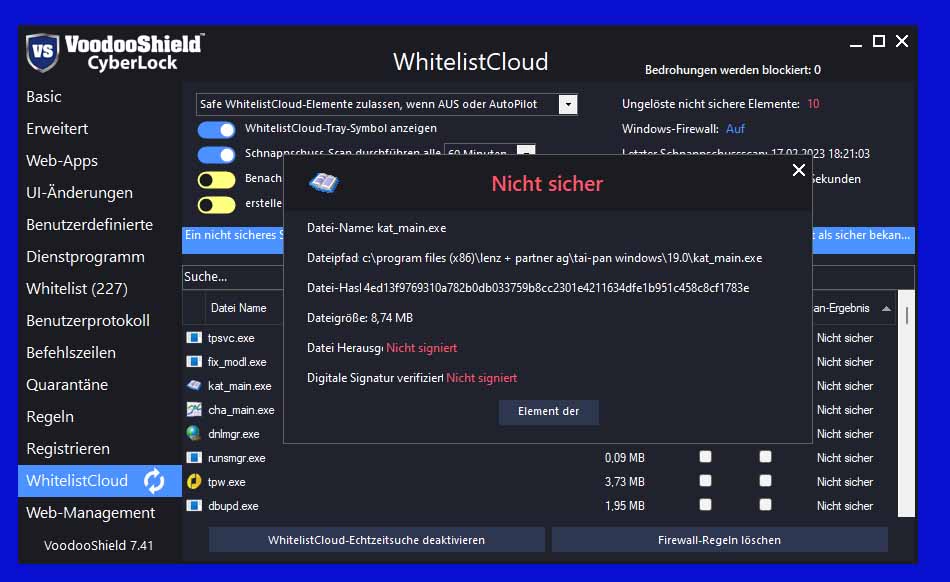This screenshot has height=582, width=950.
Task: Select the cha_main.exe chart icon
Action: (194, 409)
